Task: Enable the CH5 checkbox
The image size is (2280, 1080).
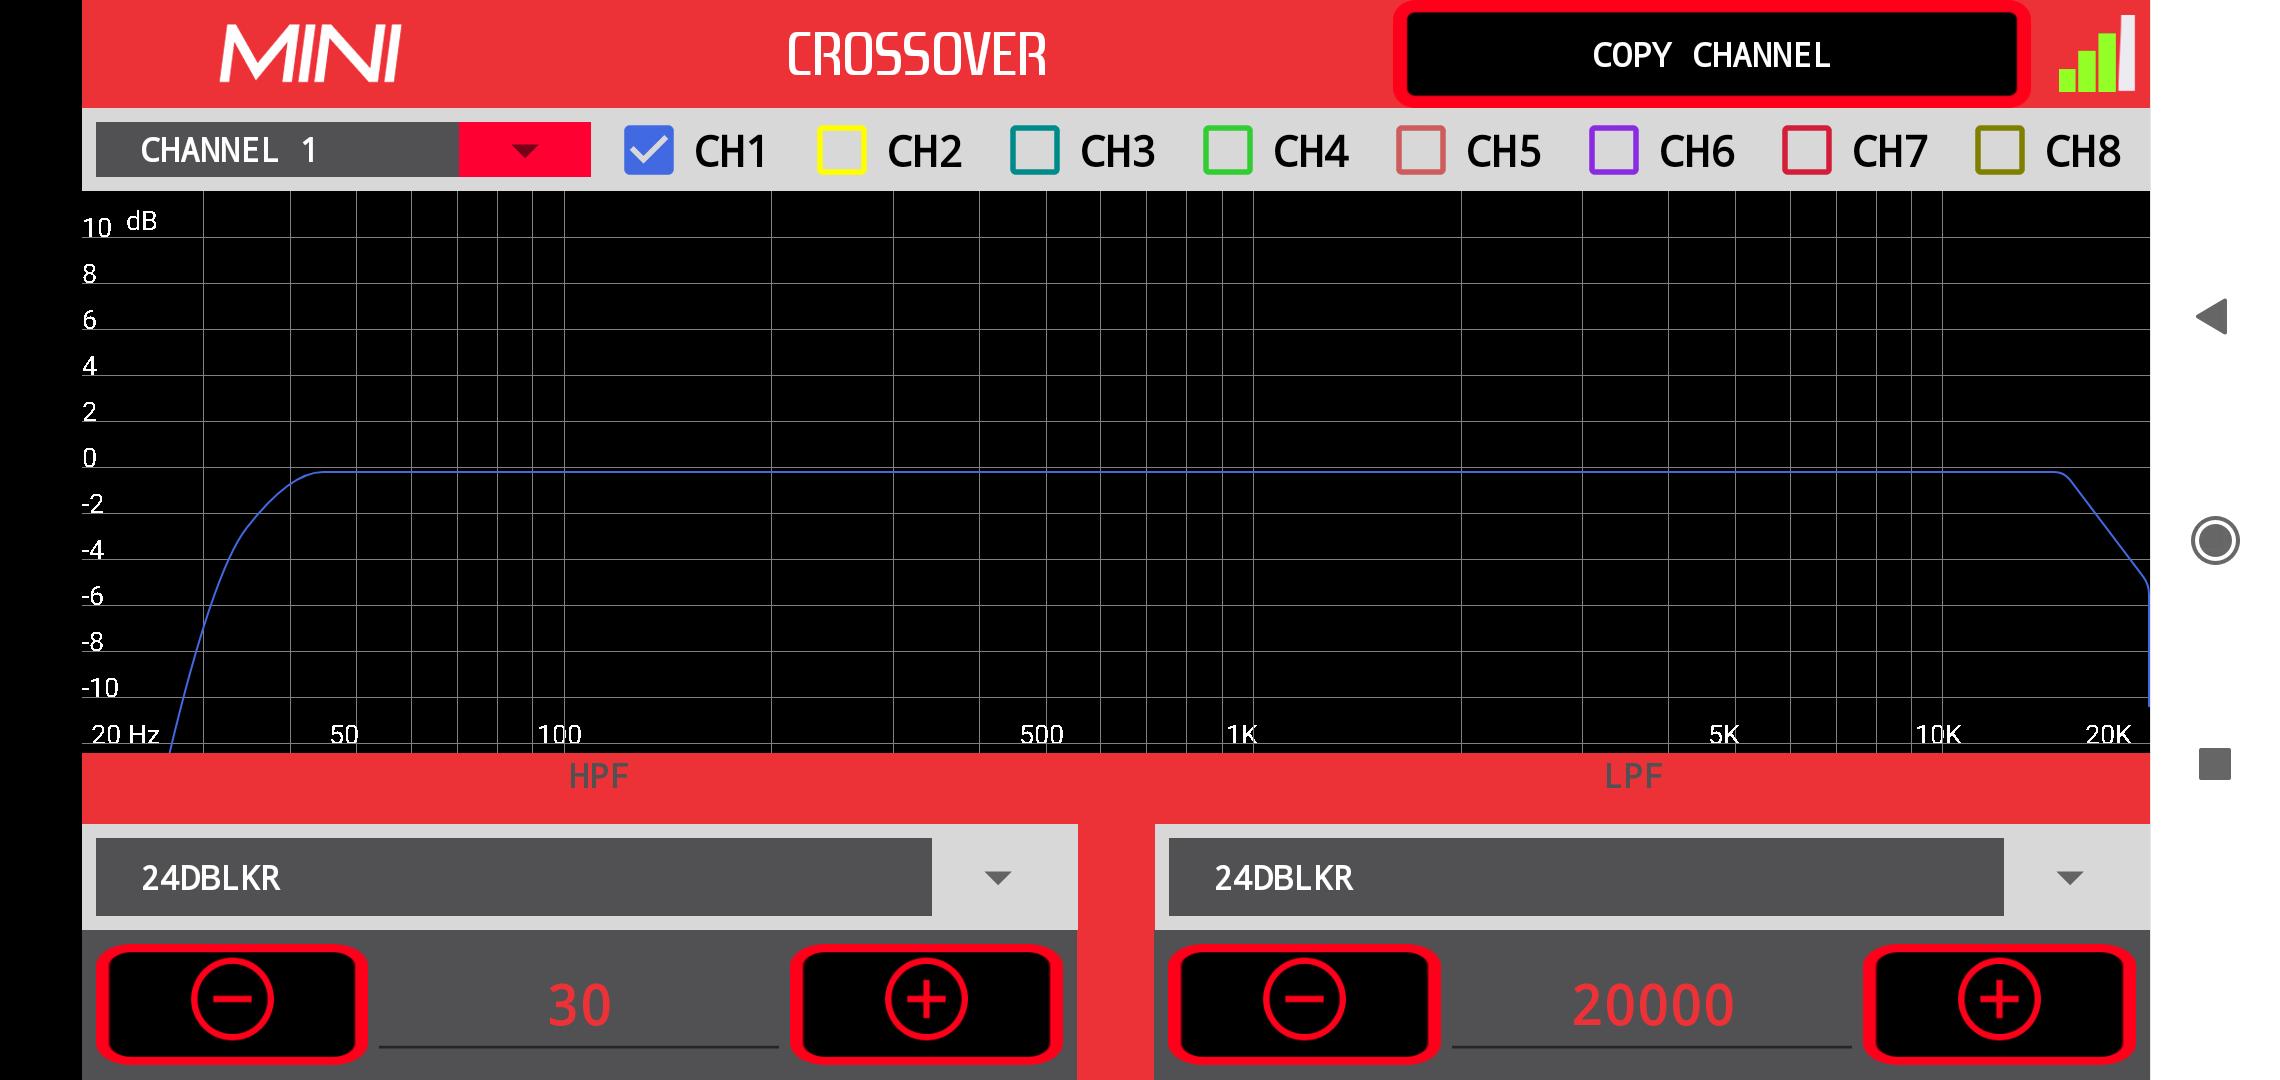Action: (1421, 151)
